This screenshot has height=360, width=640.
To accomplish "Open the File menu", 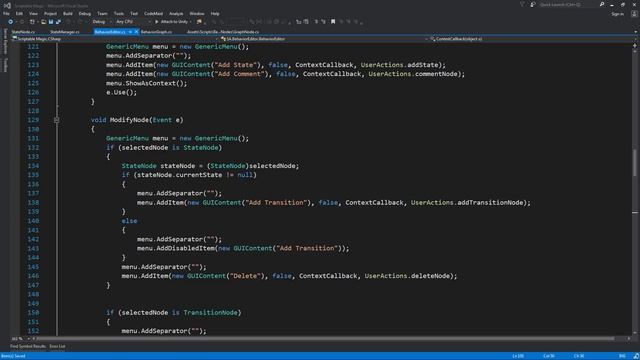I will (6, 13).
